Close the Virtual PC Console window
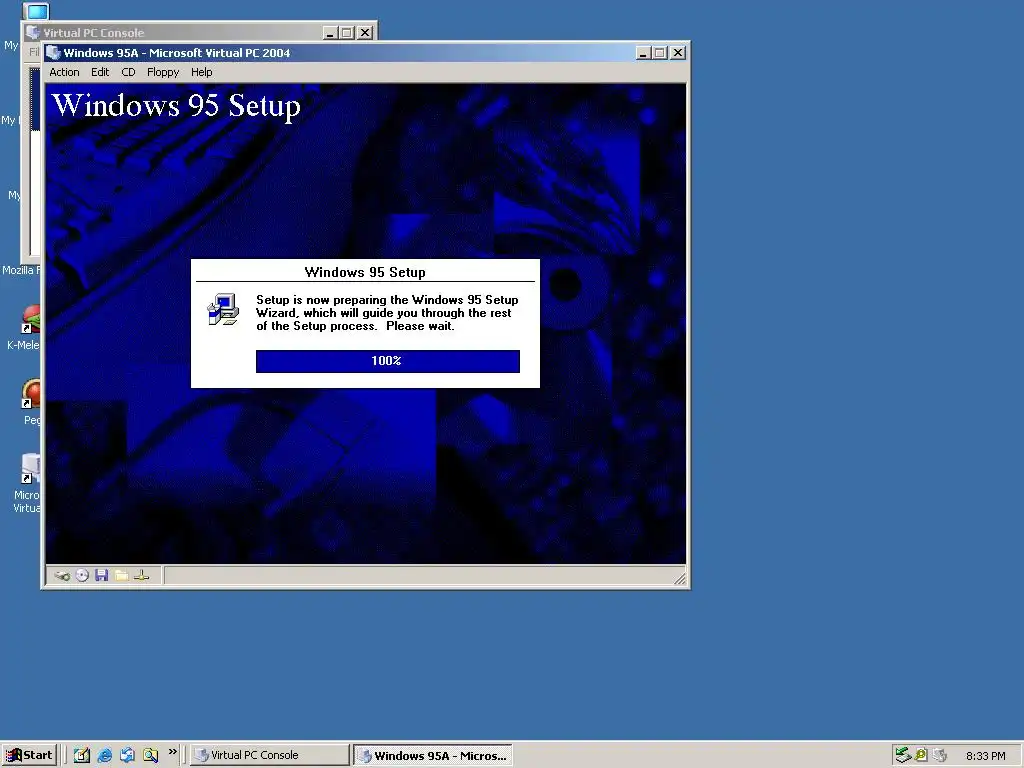1024x768 pixels. [365, 32]
